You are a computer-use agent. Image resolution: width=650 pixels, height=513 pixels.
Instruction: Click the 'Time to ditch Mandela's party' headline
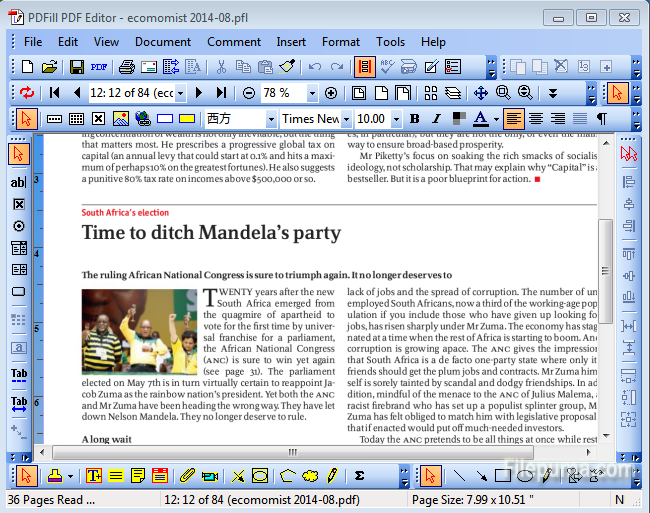211,234
